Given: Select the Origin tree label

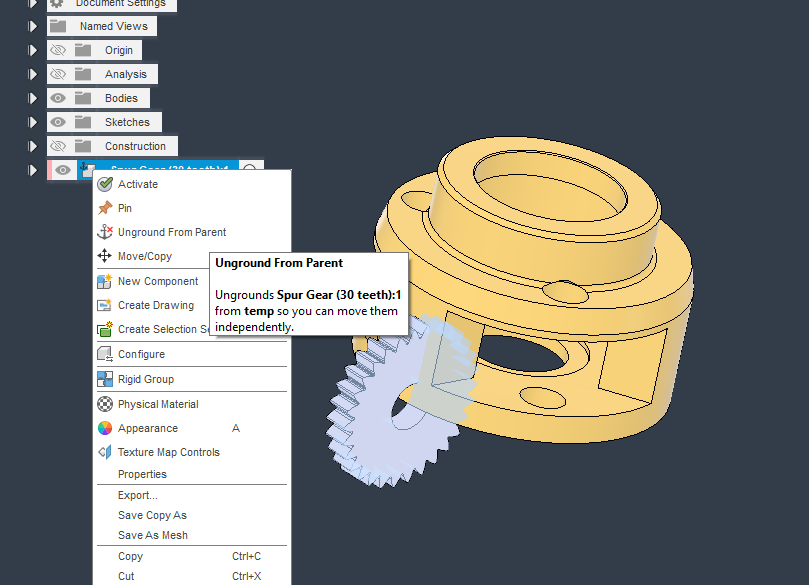Looking at the screenshot, I should (x=119, y=50).
